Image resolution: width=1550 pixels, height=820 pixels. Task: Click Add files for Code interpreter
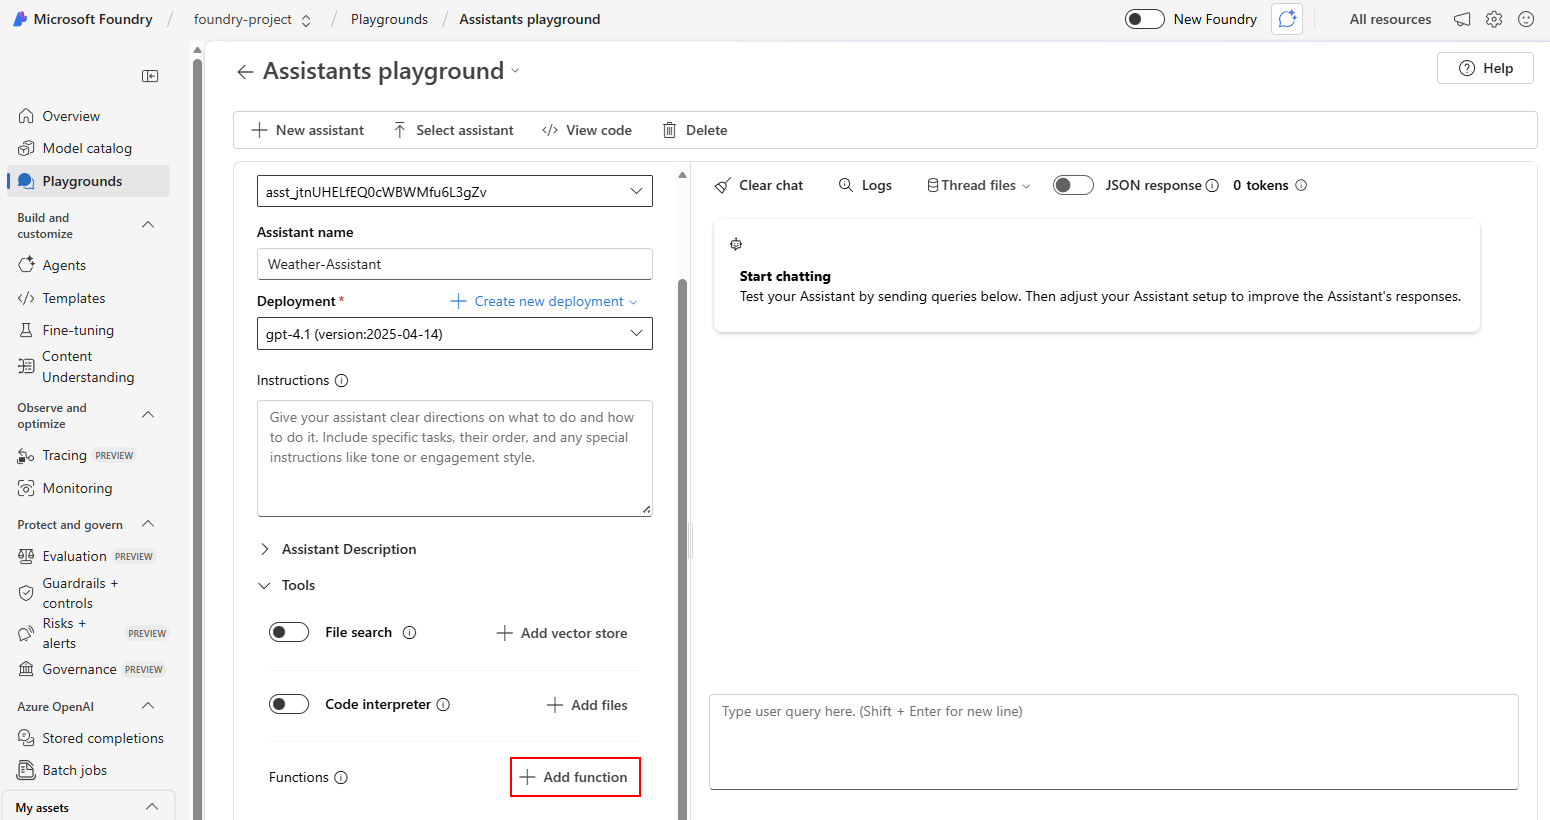coord(587,705)
